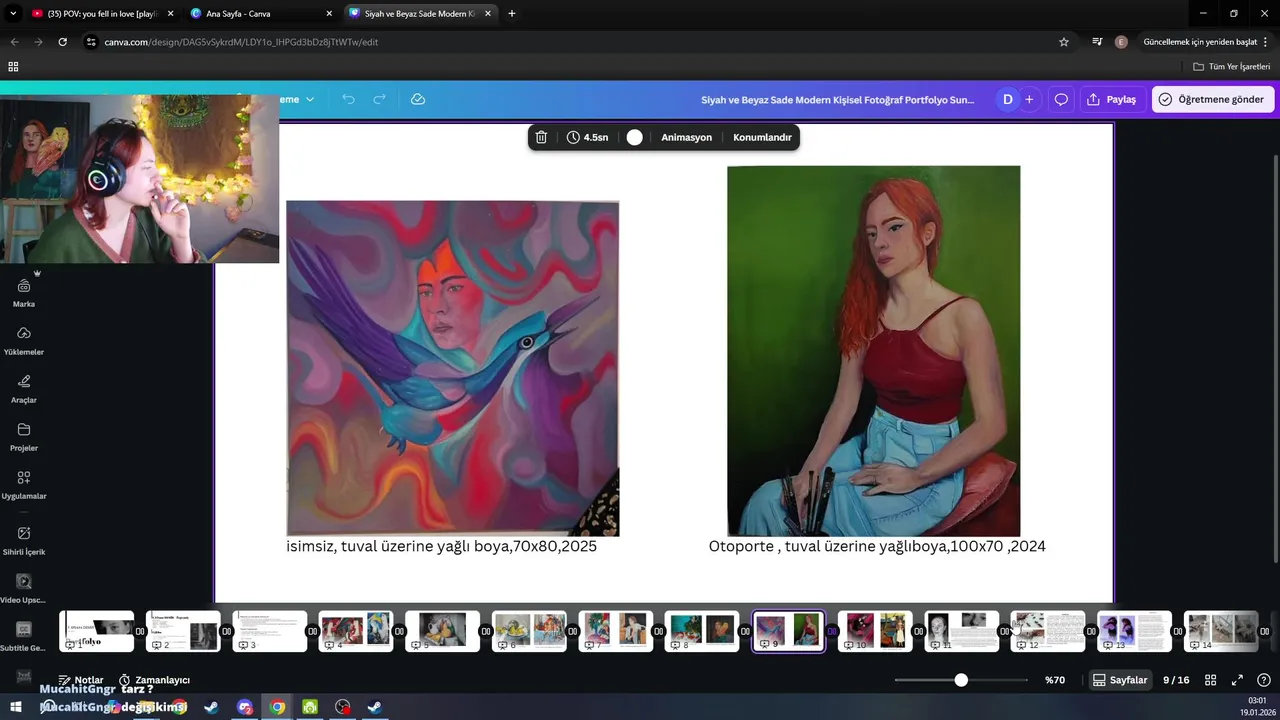Check cloud save status icon
Screen dimensions: 1280x720
[x=418, y=99]
